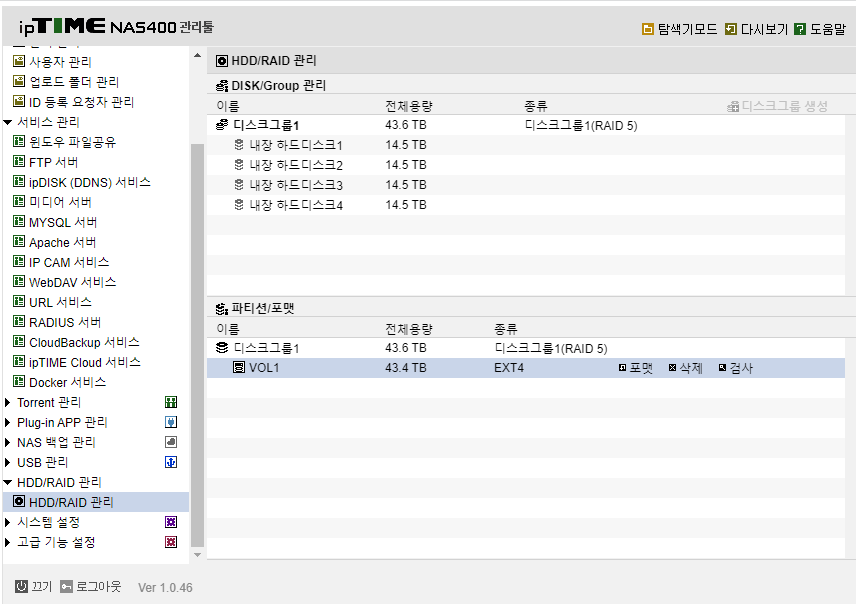Click the 미디어 서버 icon
Viewport: 856px width, 604px height.
click(x=19, y=202)
